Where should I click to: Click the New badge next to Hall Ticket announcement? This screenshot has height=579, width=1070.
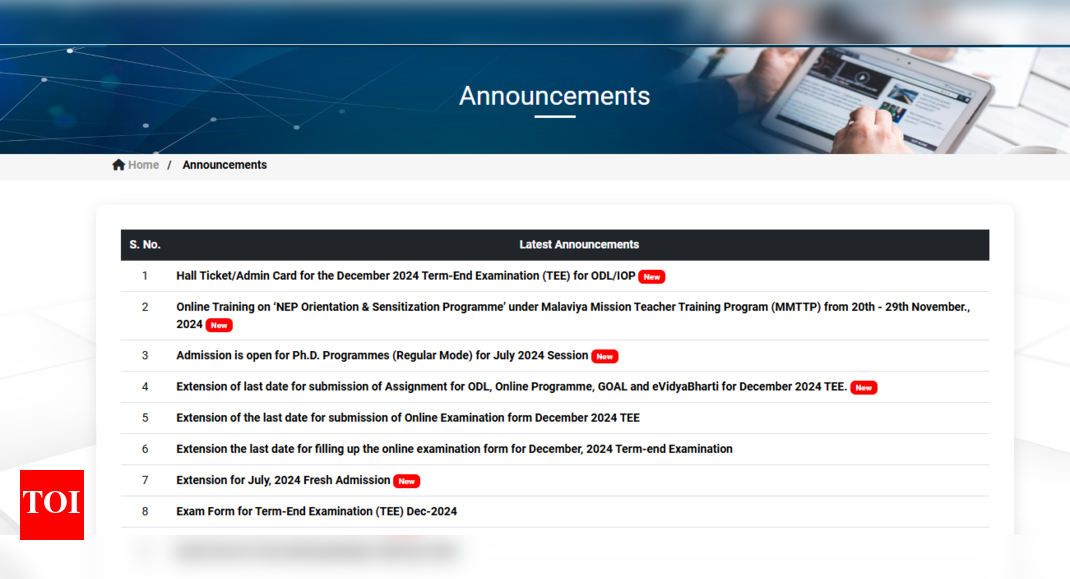click(x=652, y=277)
